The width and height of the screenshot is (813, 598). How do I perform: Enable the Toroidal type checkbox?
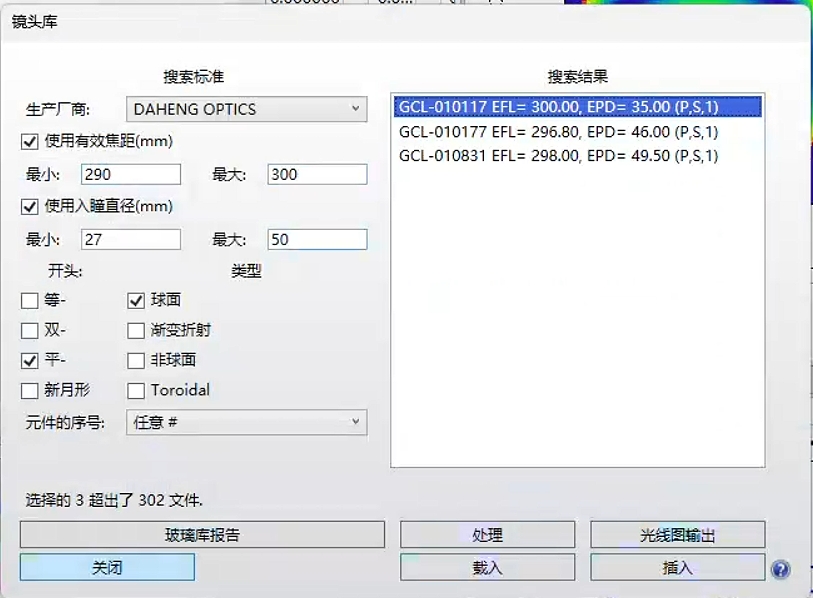(136, 390)
